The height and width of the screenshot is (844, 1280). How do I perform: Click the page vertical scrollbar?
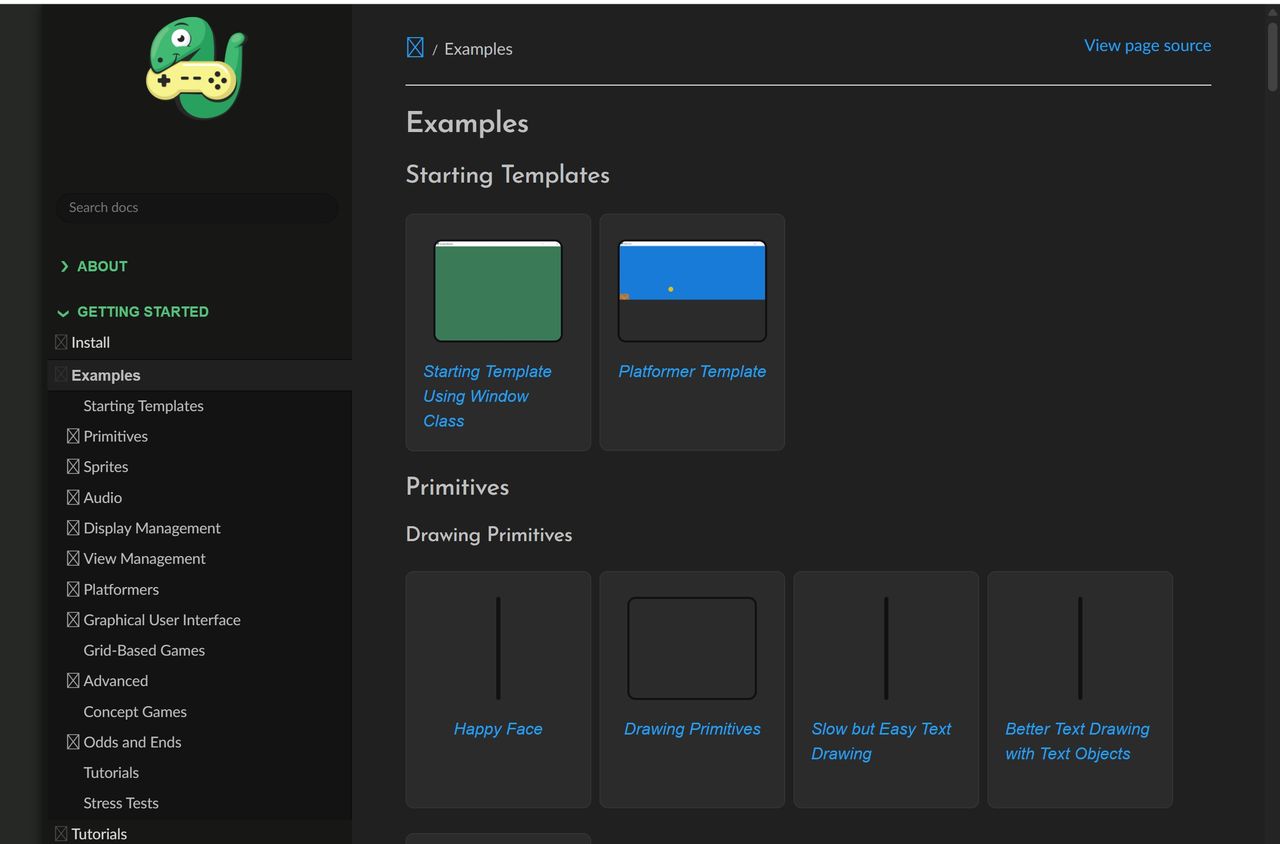[1272, 60]
